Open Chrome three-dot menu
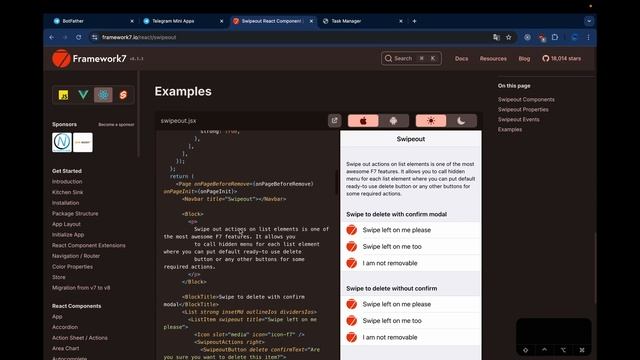Screen dimensions: 640x360 (588, 37)
